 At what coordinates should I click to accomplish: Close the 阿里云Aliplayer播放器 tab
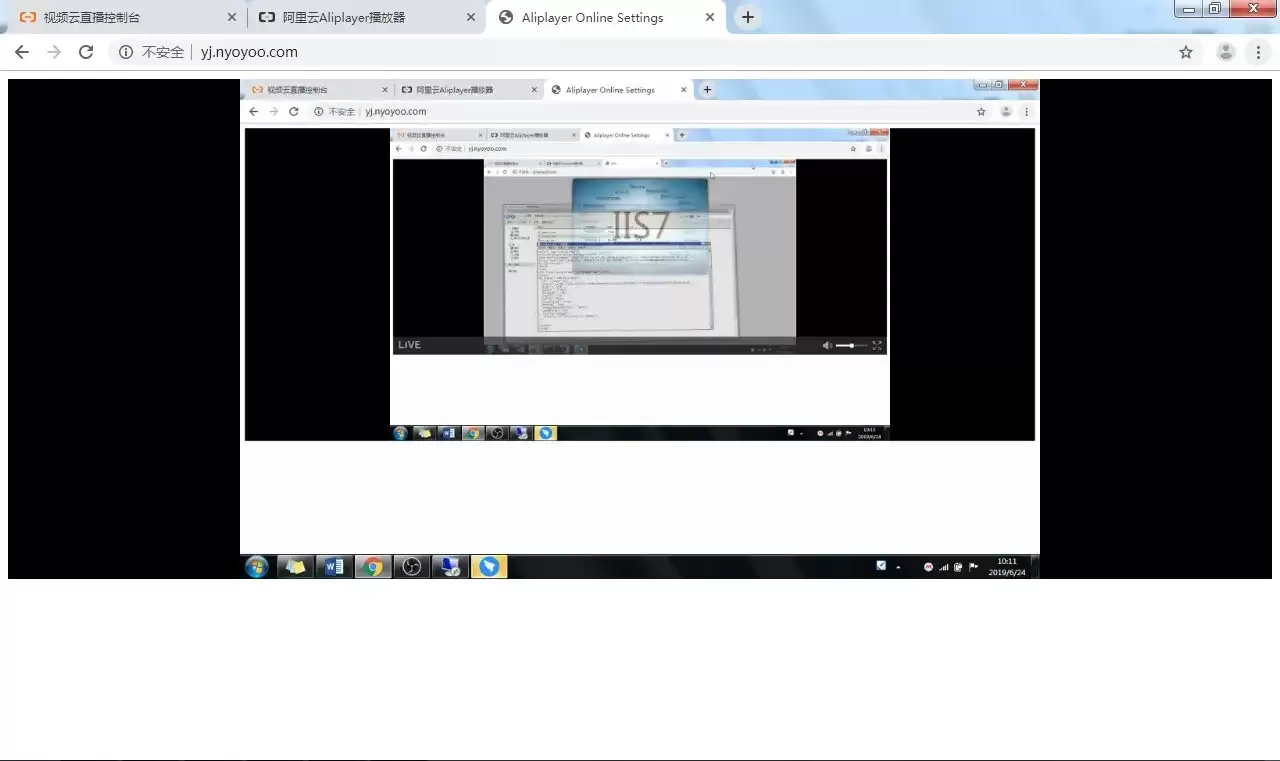point(471,17)
